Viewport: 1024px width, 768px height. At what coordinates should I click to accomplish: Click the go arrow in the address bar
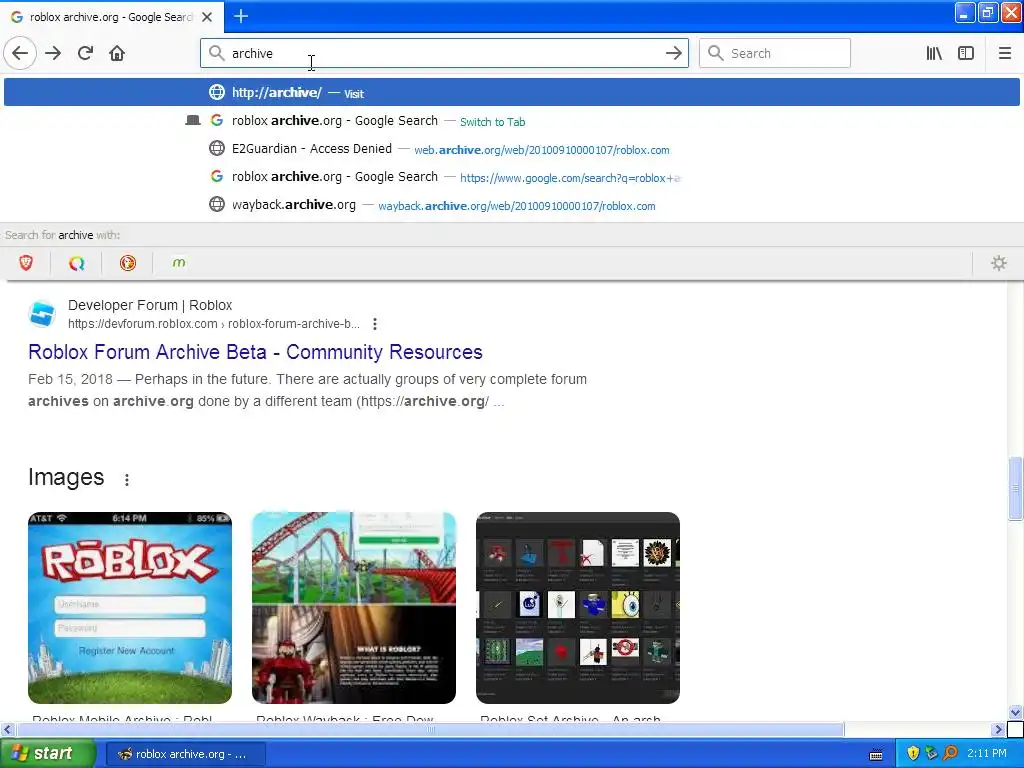(x=673, y=53)
